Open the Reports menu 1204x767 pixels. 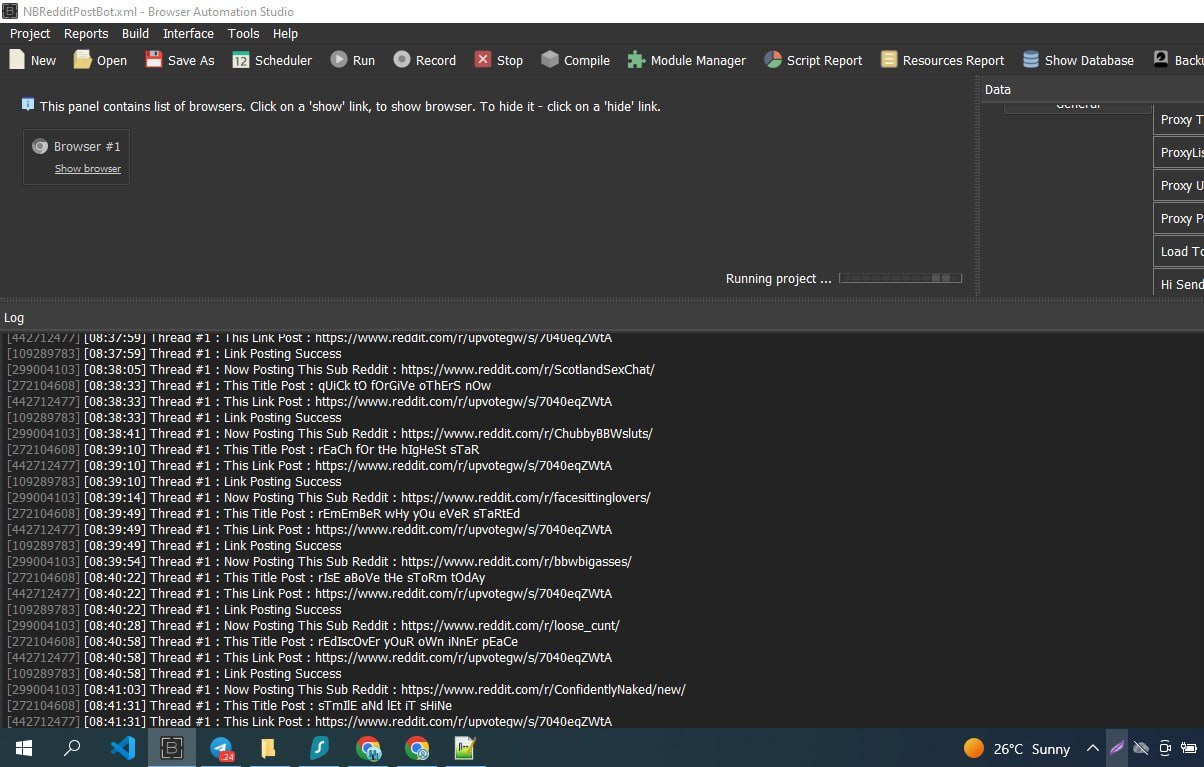click(86, 33)
